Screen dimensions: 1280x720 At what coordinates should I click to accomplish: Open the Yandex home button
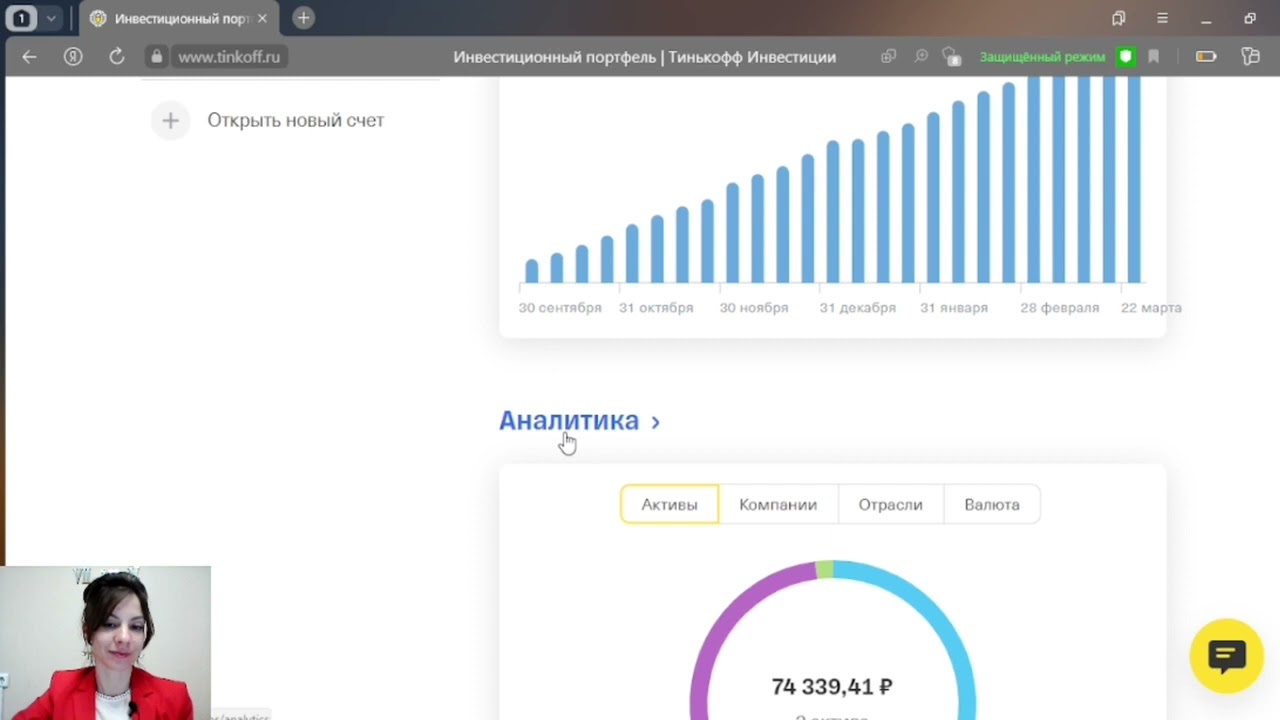[73, 57]
